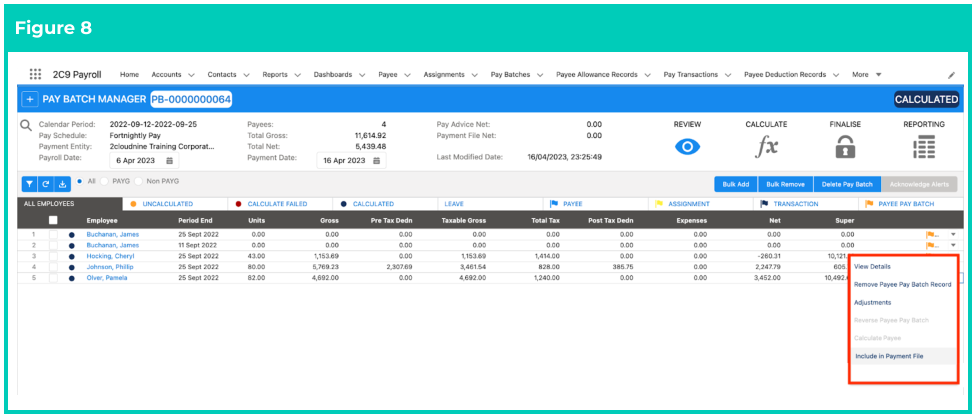Click the refresh icon button

click(46, 184)
